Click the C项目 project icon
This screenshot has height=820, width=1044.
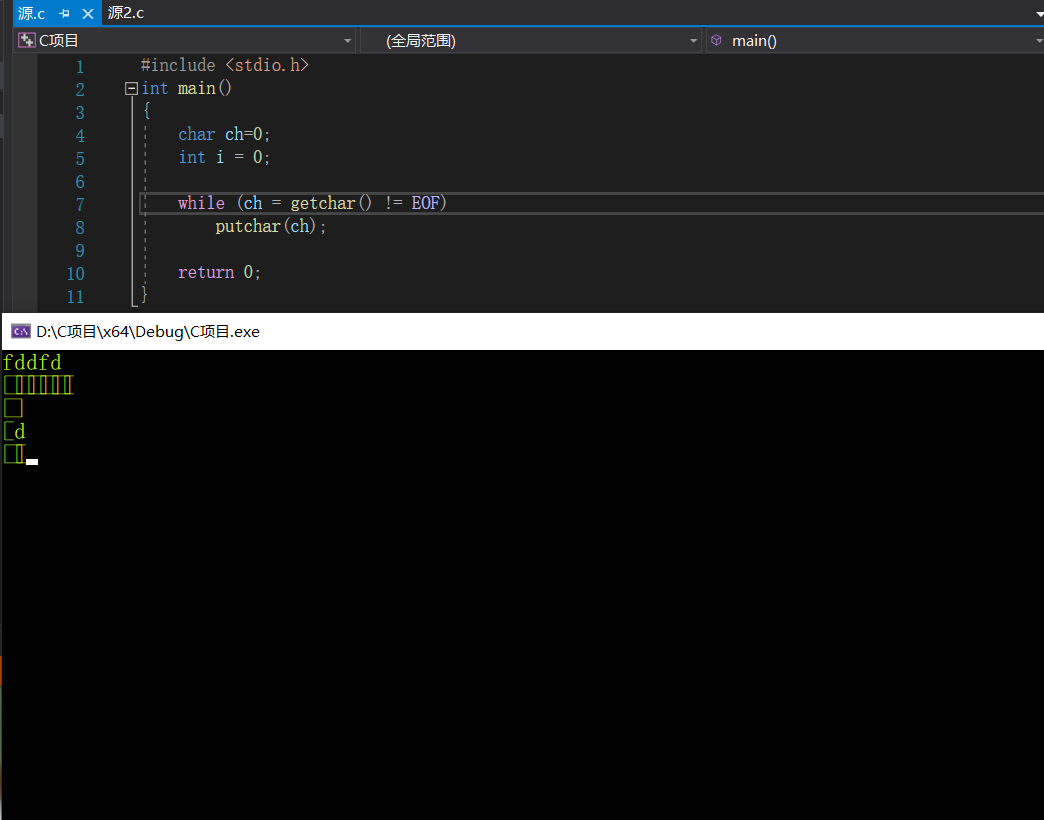click(x=27, y=41)
